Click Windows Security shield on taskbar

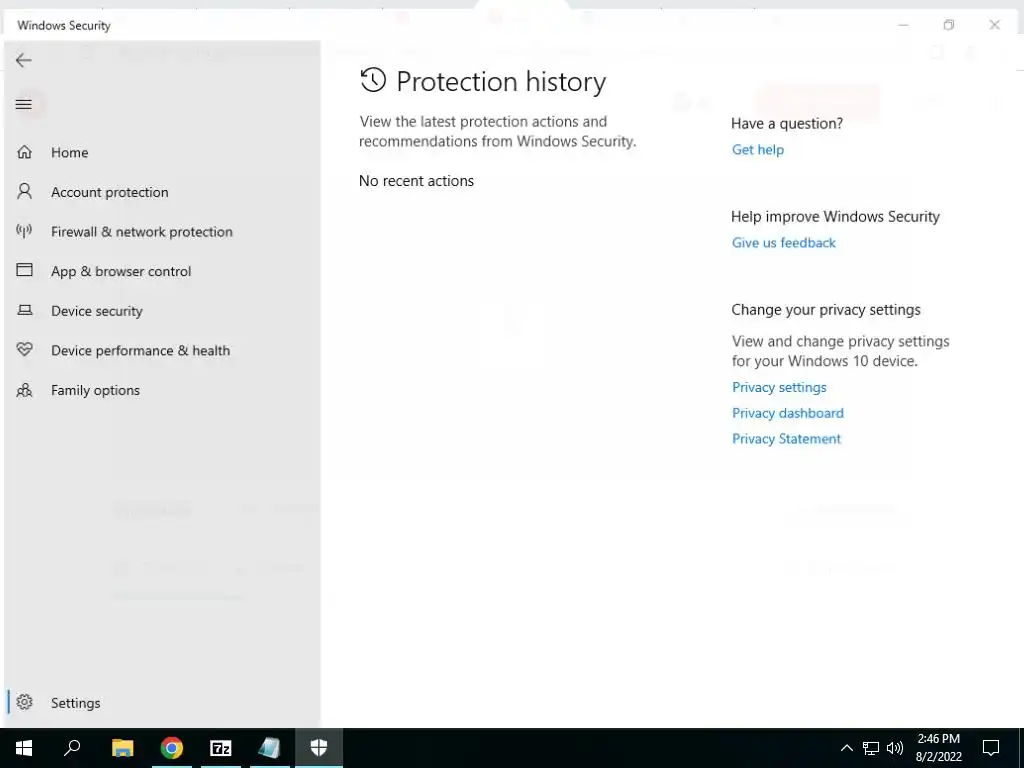pyautogui.click(x=319, y=748)
